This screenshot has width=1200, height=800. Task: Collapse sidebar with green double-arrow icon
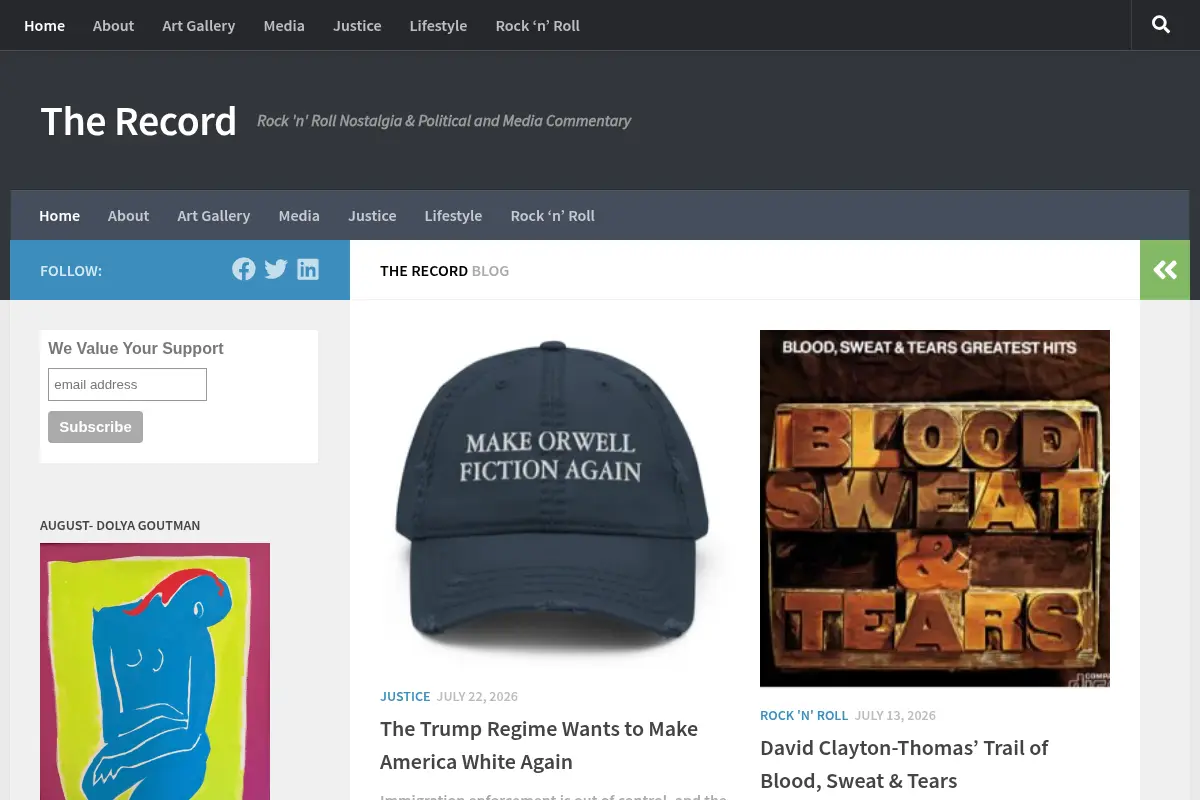pyautogui.click(x=1165, y=270)
